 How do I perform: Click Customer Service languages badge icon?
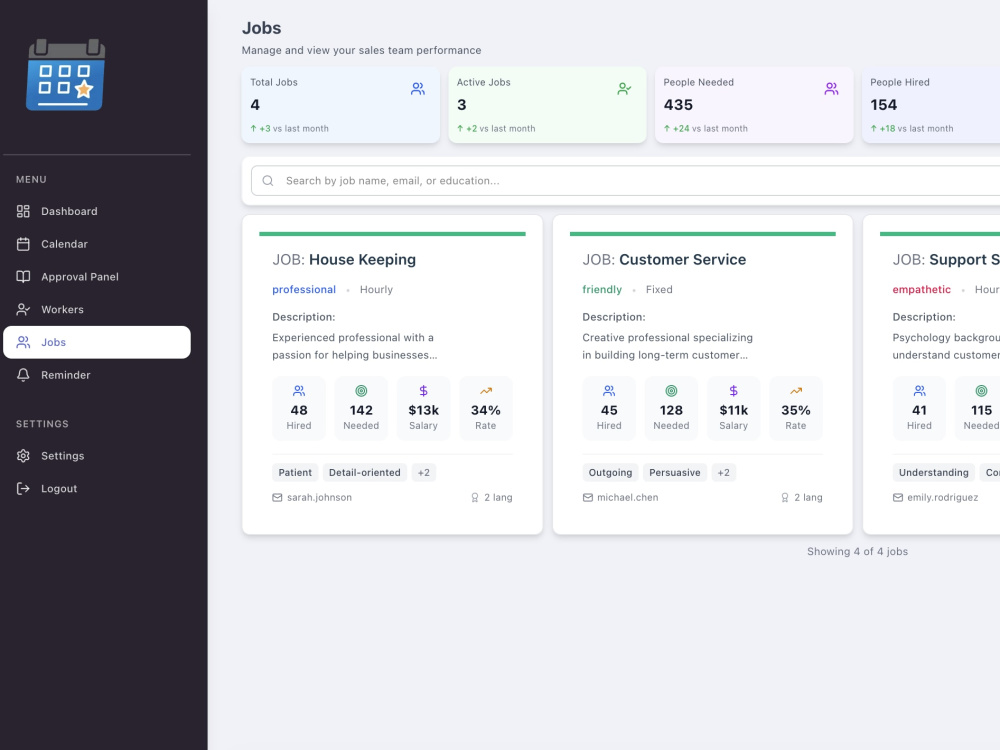point(785,497)
